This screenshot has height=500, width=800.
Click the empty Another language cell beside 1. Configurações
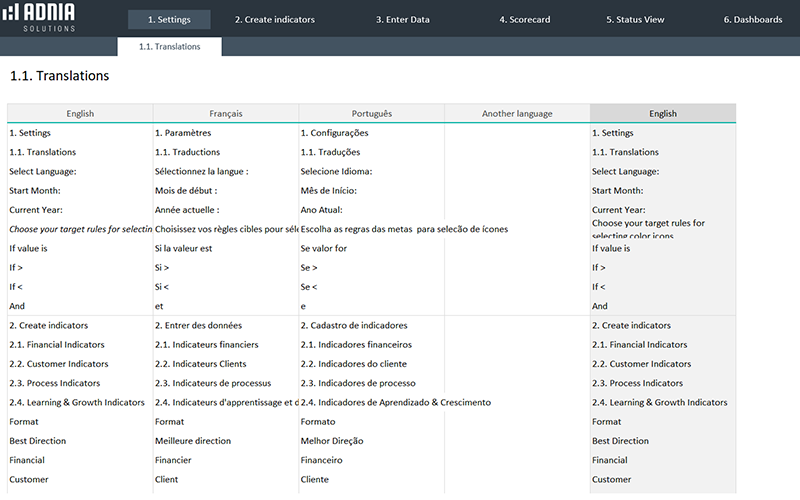coord(517,133)
